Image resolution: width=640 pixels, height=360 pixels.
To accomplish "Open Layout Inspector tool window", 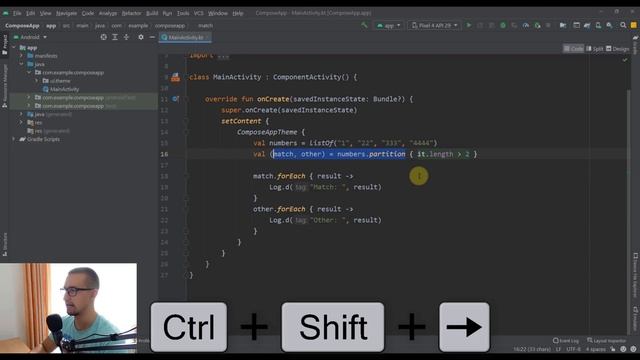I will 606,340.
